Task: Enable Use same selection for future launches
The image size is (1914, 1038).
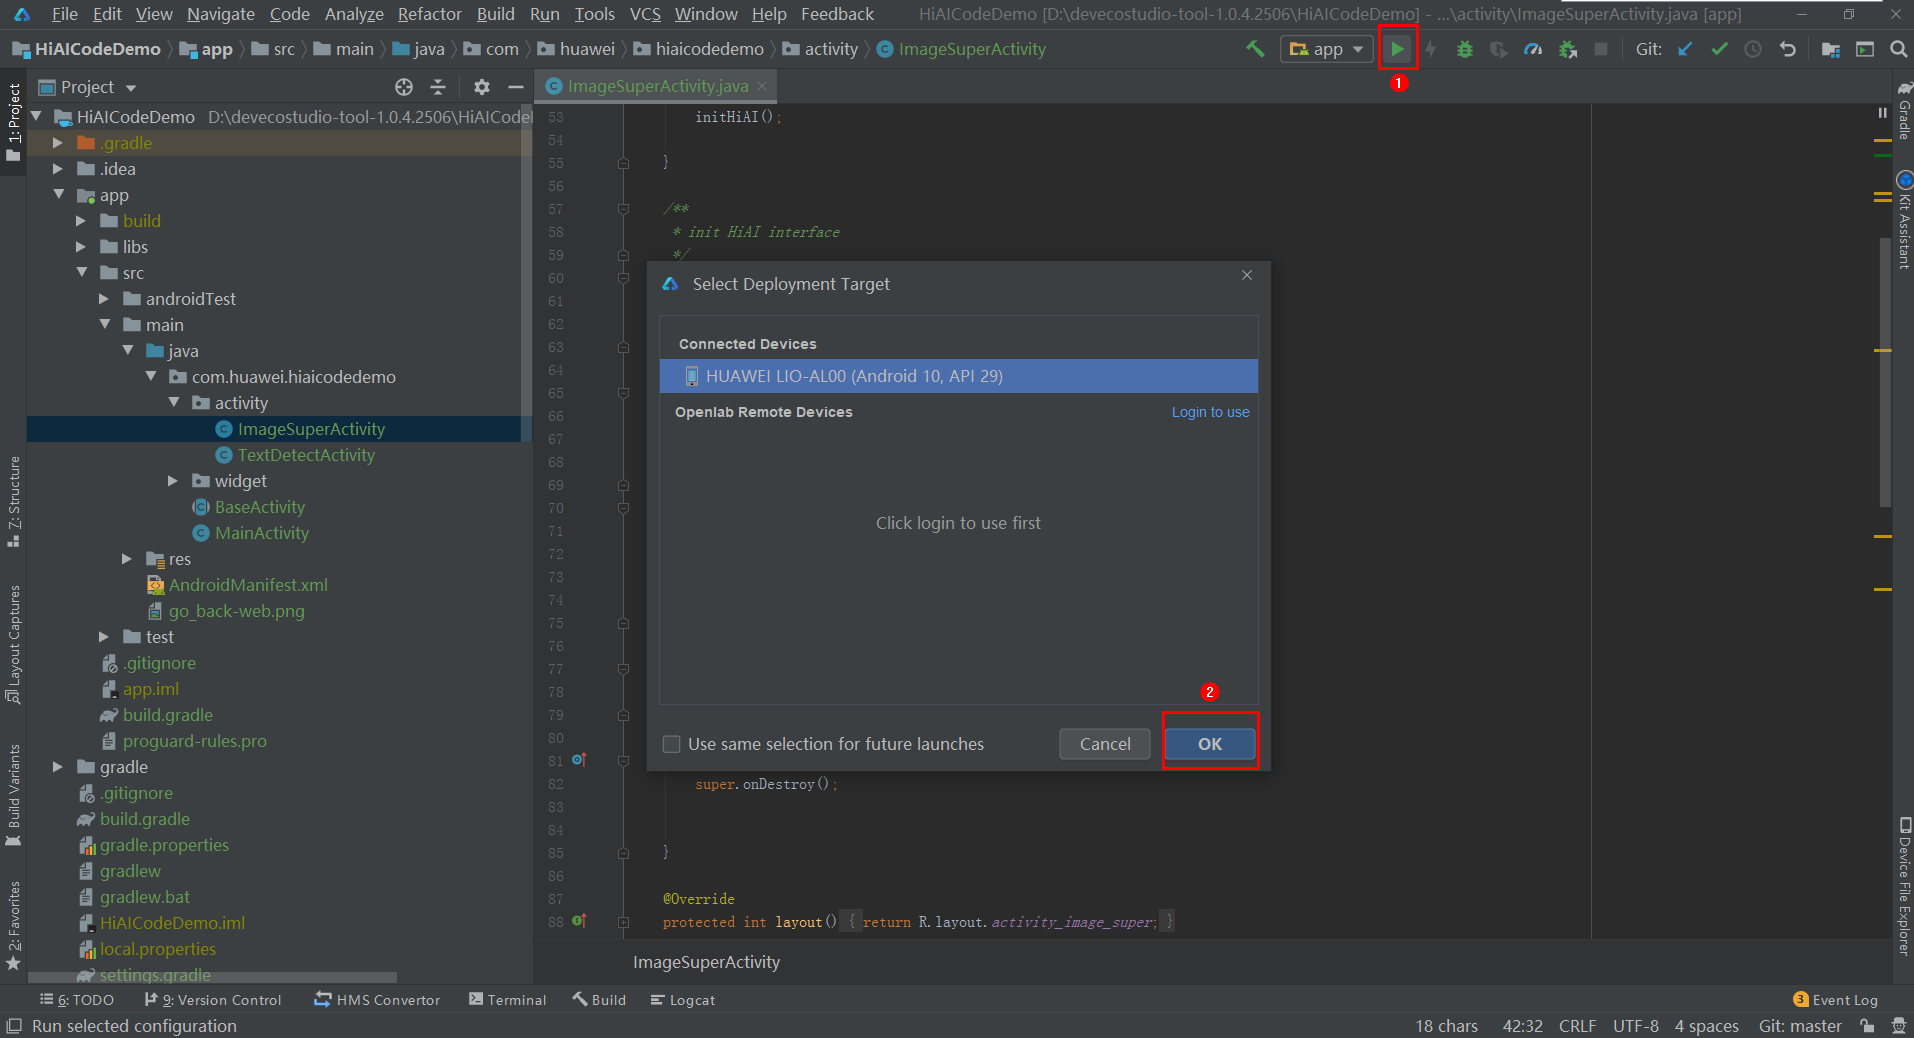Action: 672,744
